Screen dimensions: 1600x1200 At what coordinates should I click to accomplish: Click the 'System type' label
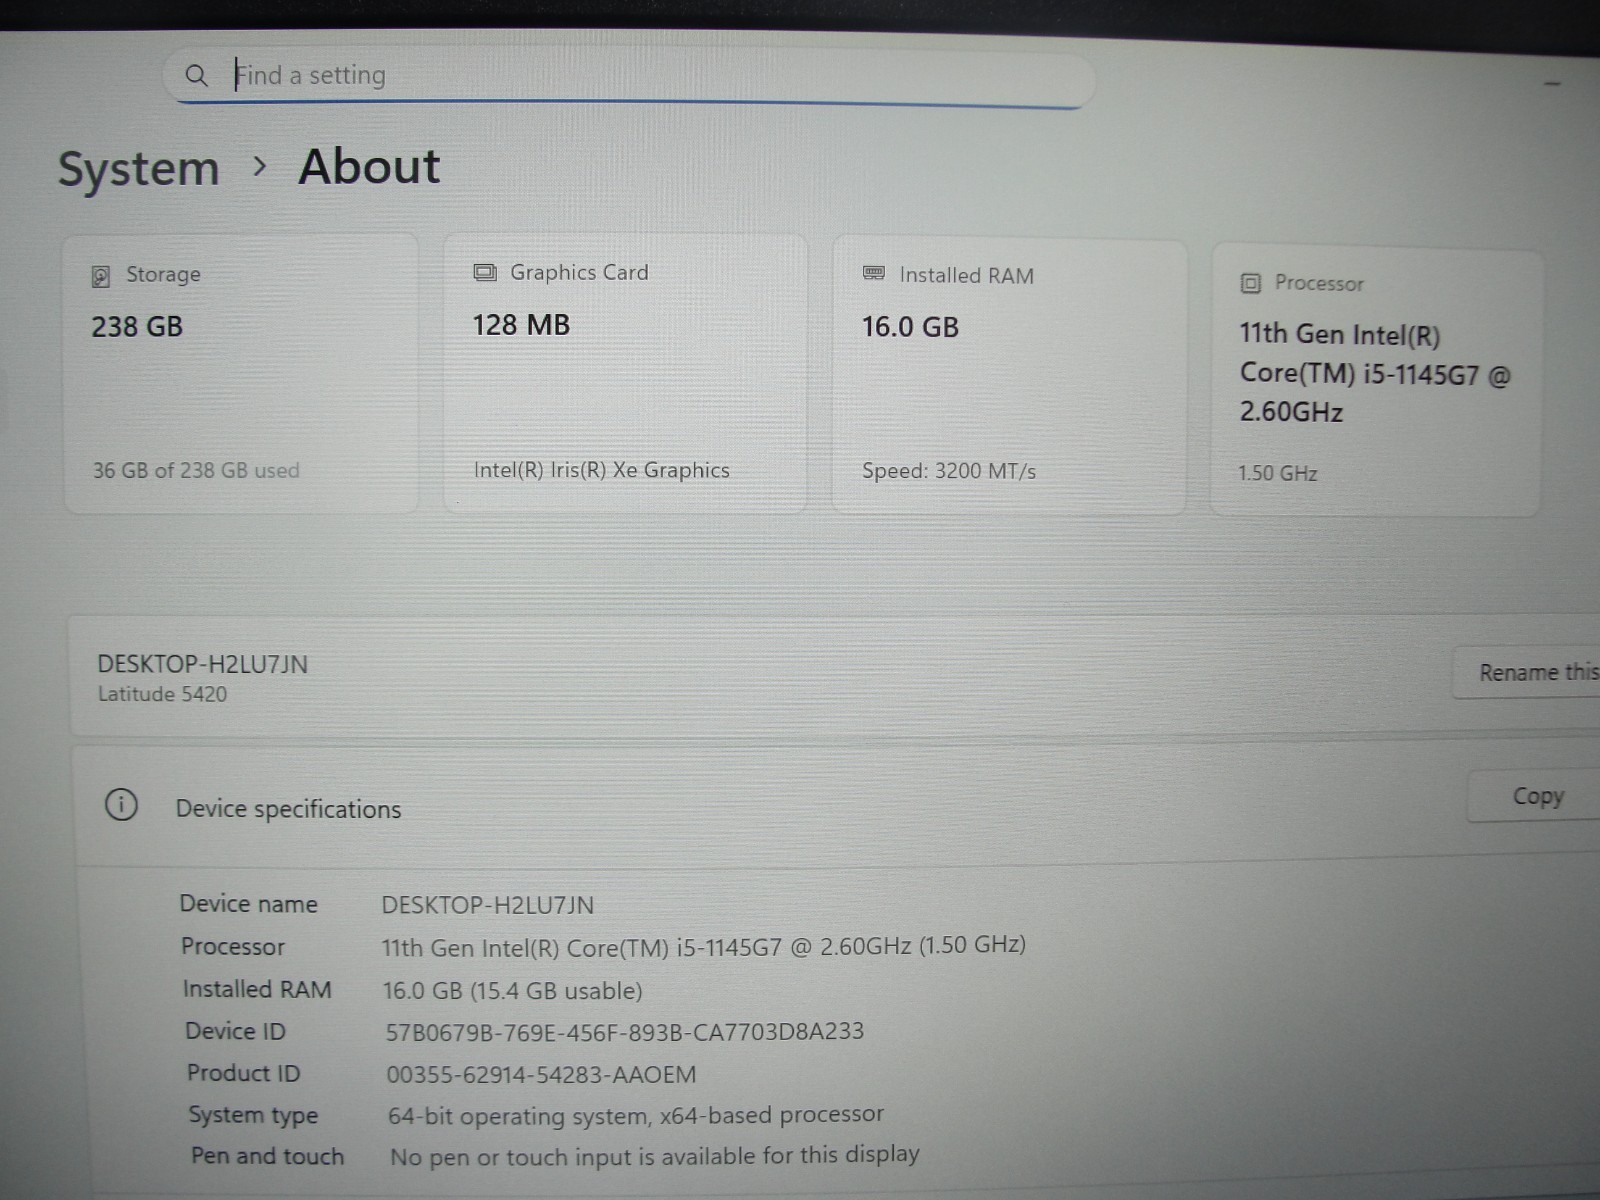click(254, 1115)
